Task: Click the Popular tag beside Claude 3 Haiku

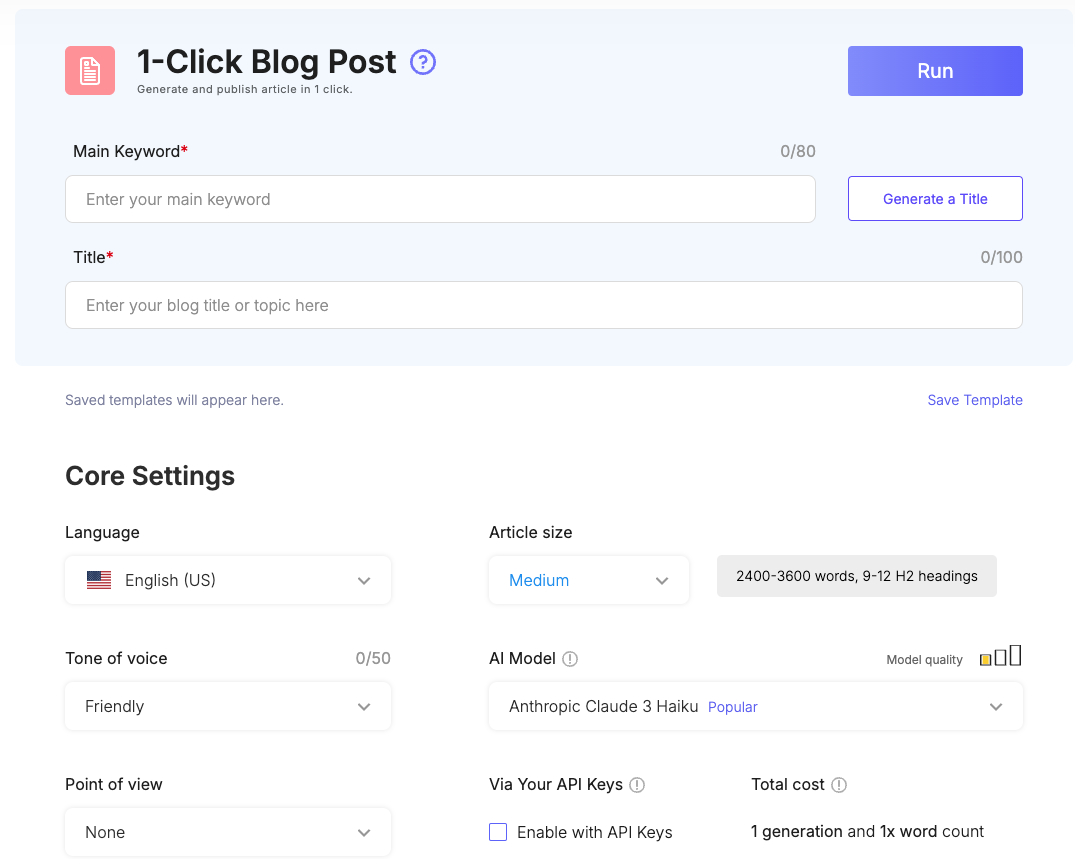Action: tap(732, 706)
